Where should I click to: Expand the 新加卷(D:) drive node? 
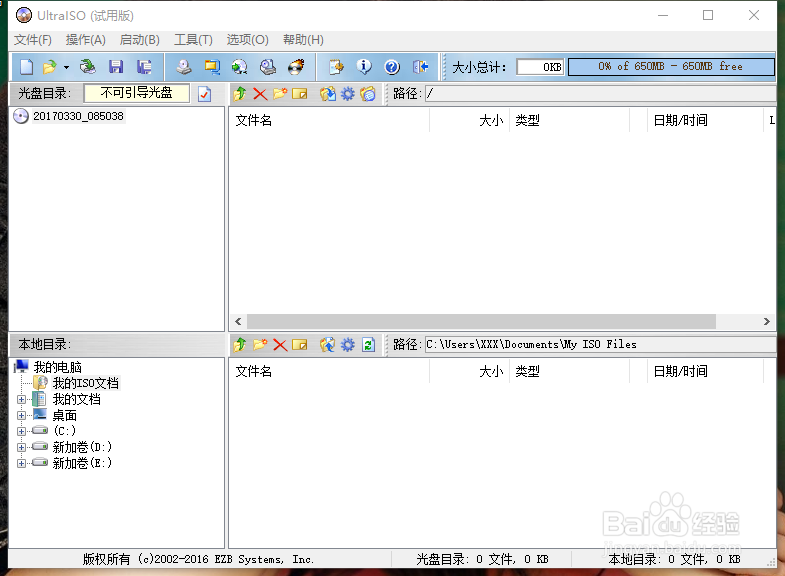click(21, 447)
